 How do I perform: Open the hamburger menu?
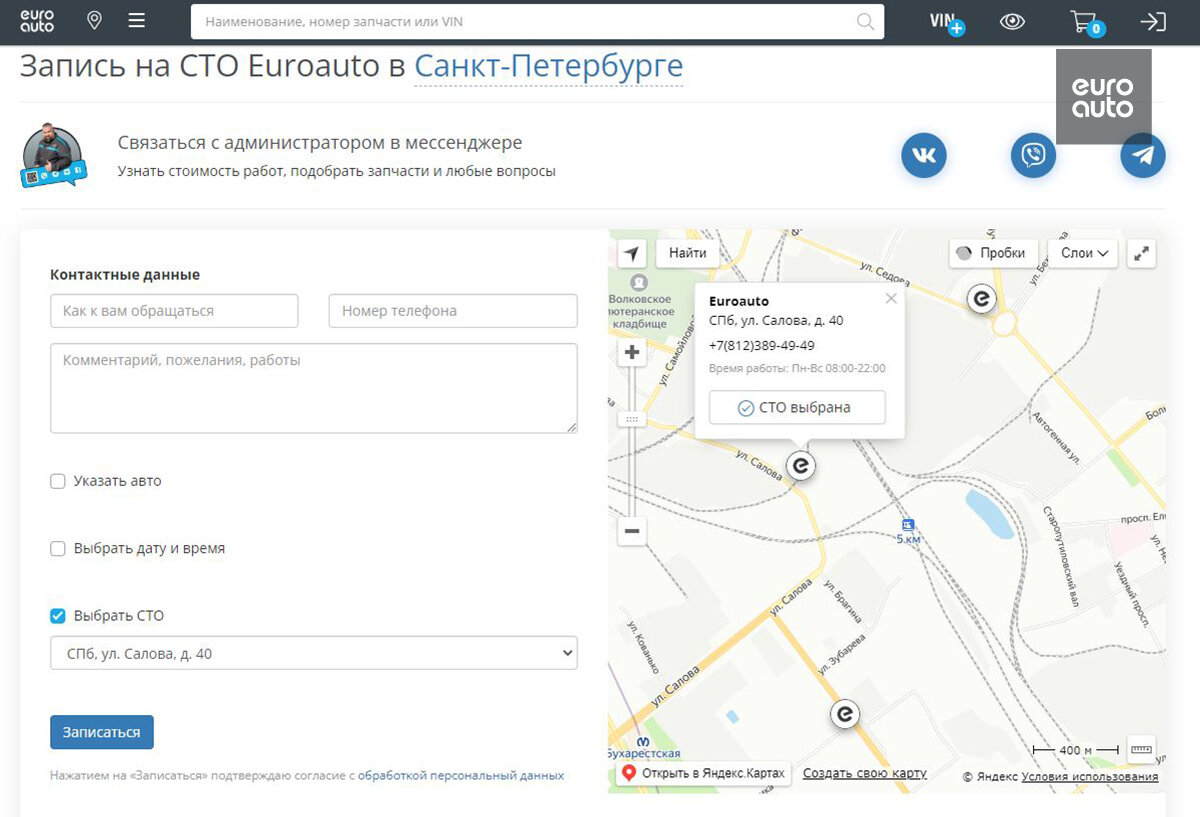tap(137, 21)
